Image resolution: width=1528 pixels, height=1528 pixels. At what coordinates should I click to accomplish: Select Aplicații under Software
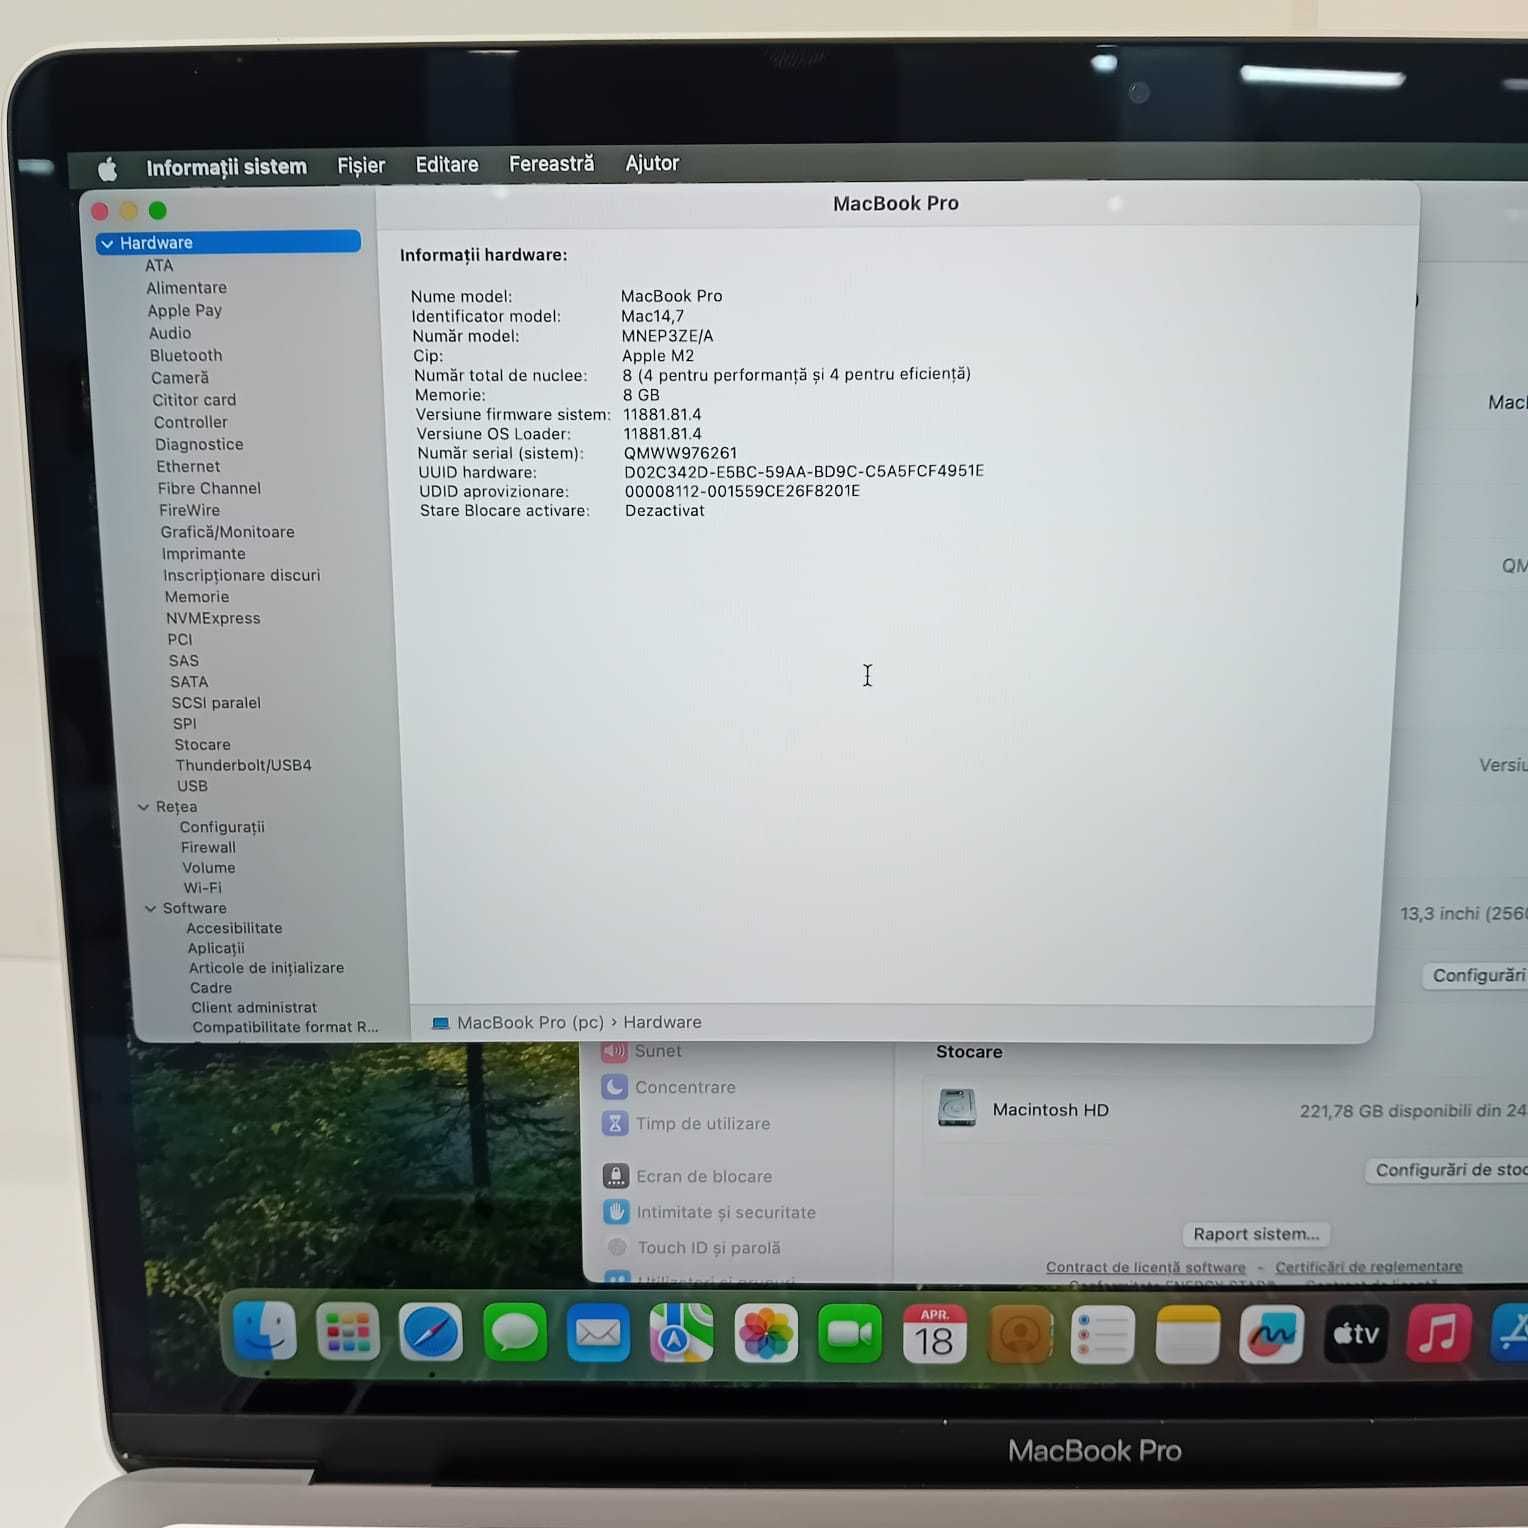click(216, 948)
